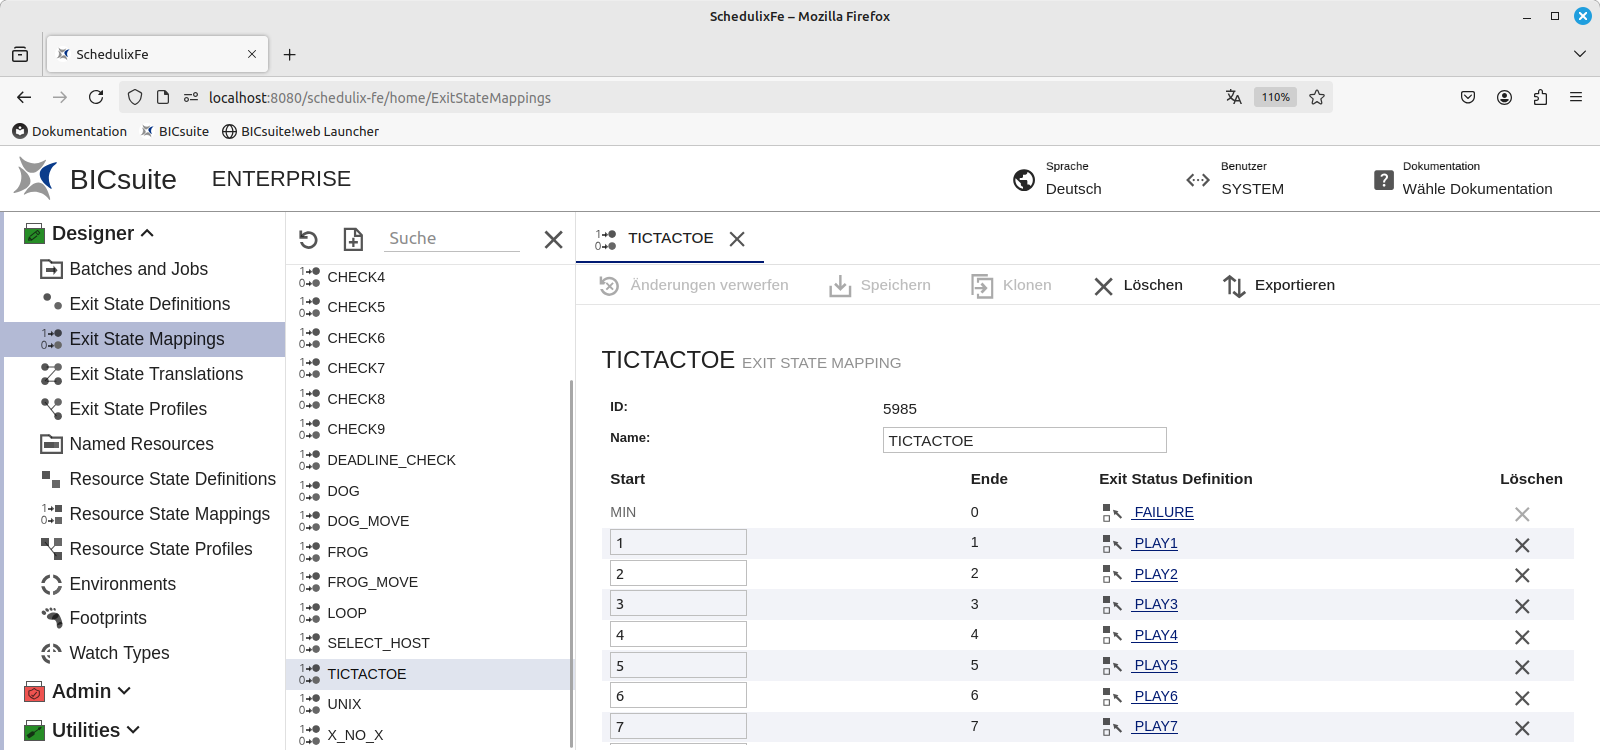Image resolution: width=1600 pixels, height=750 pixels.
Task: Bookmark this page with the star icon
Action: click(x=1317, y=97)
